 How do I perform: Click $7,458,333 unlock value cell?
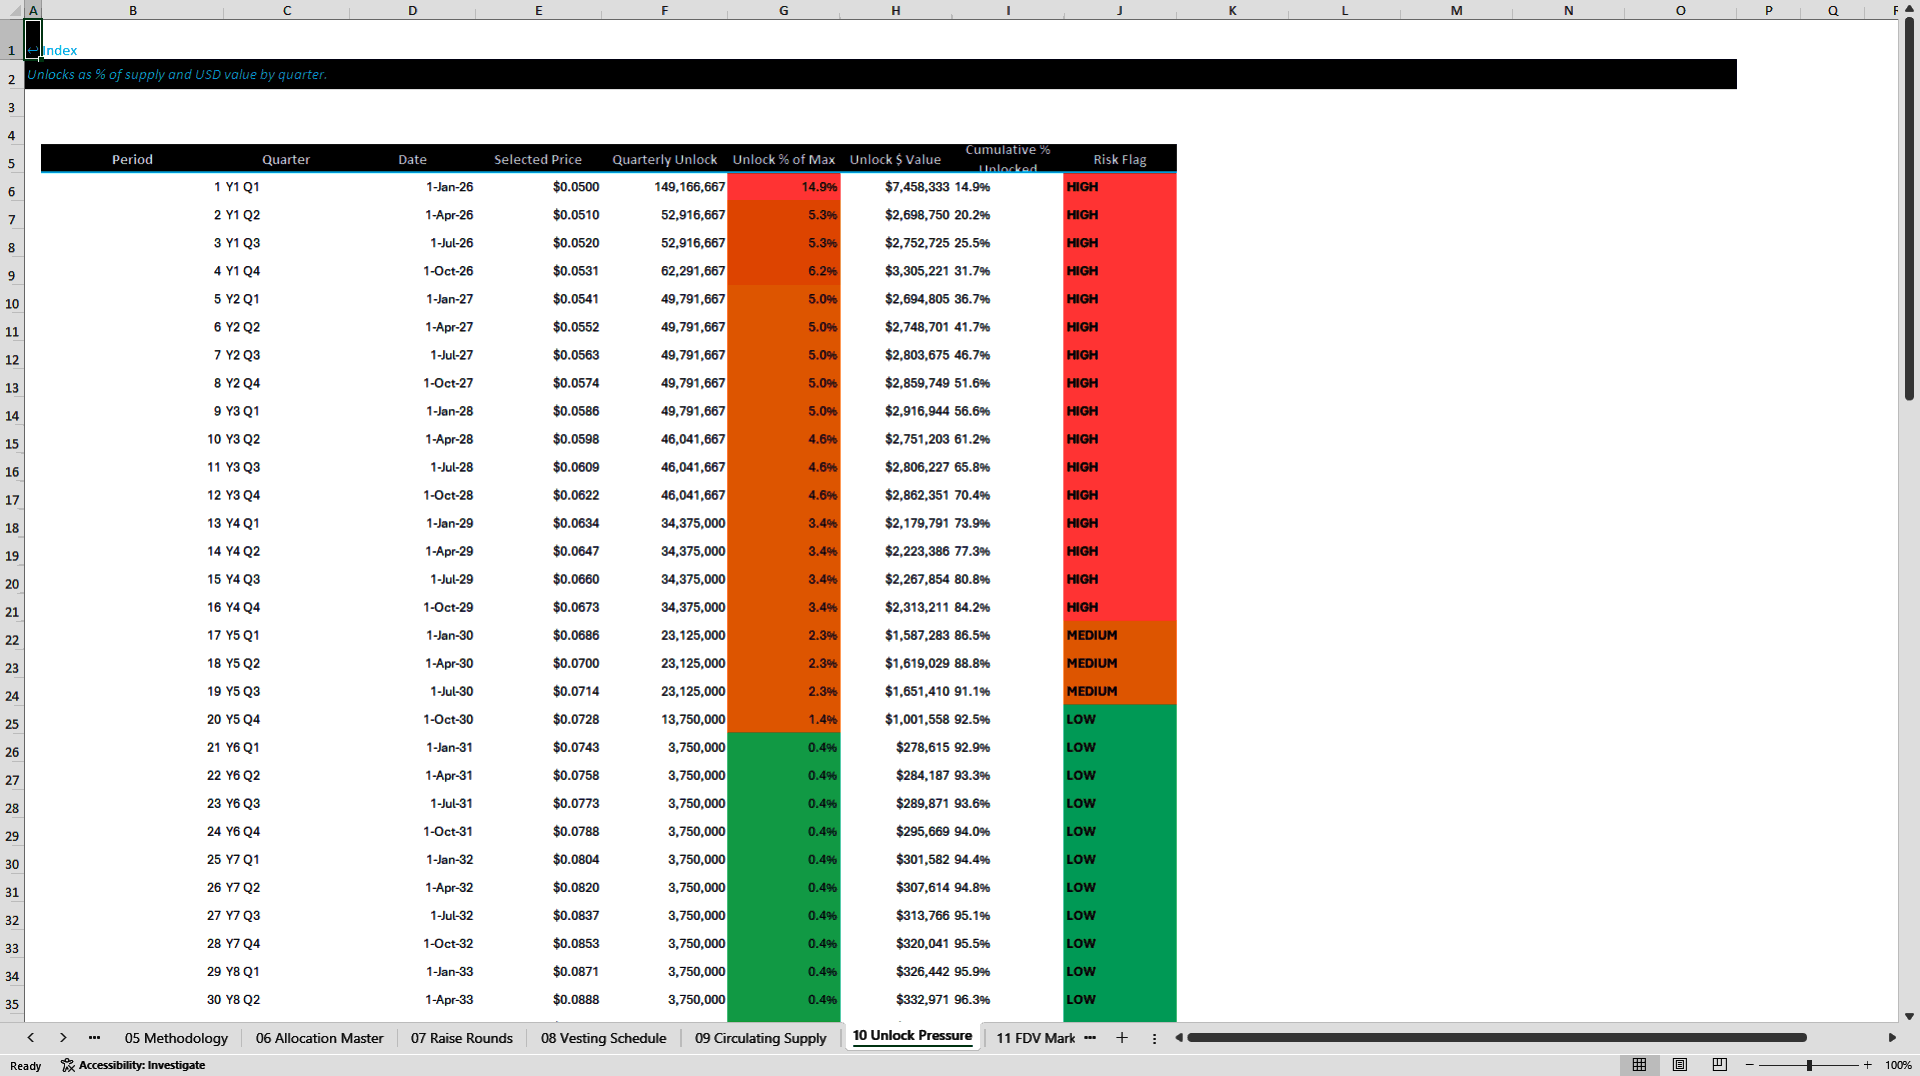896,187
